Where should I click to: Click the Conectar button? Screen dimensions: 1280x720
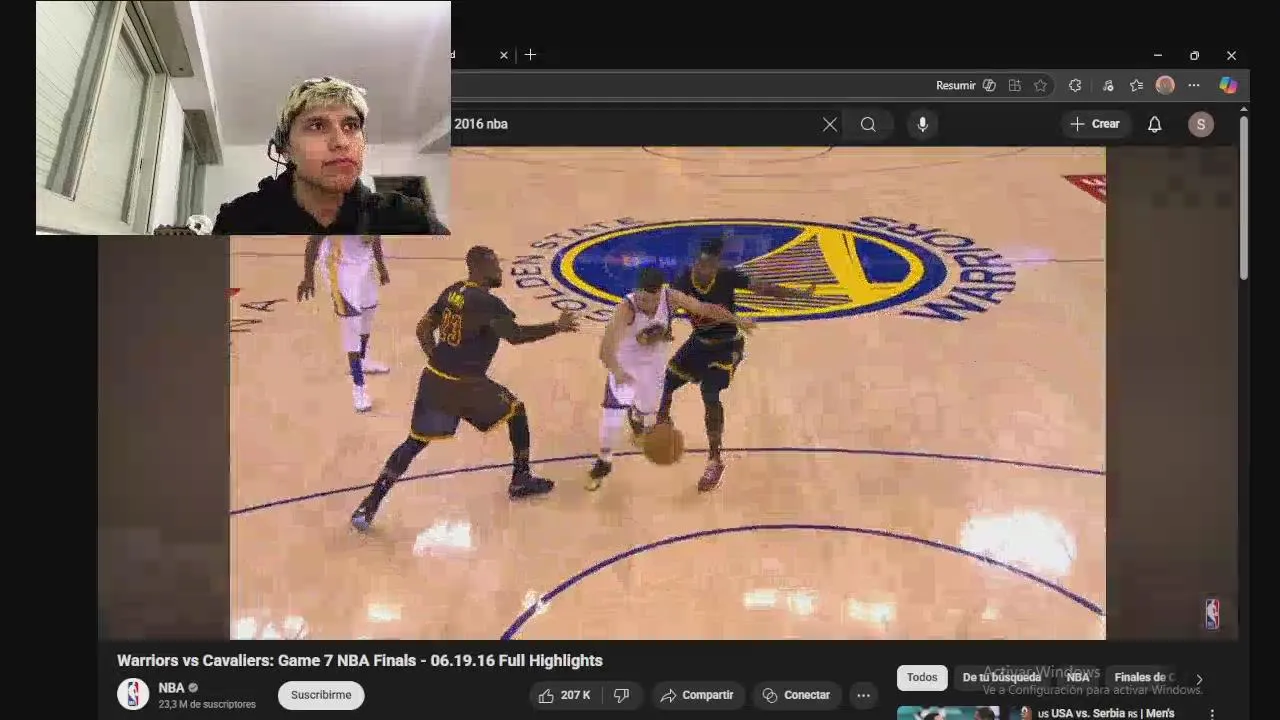(796, 695)
